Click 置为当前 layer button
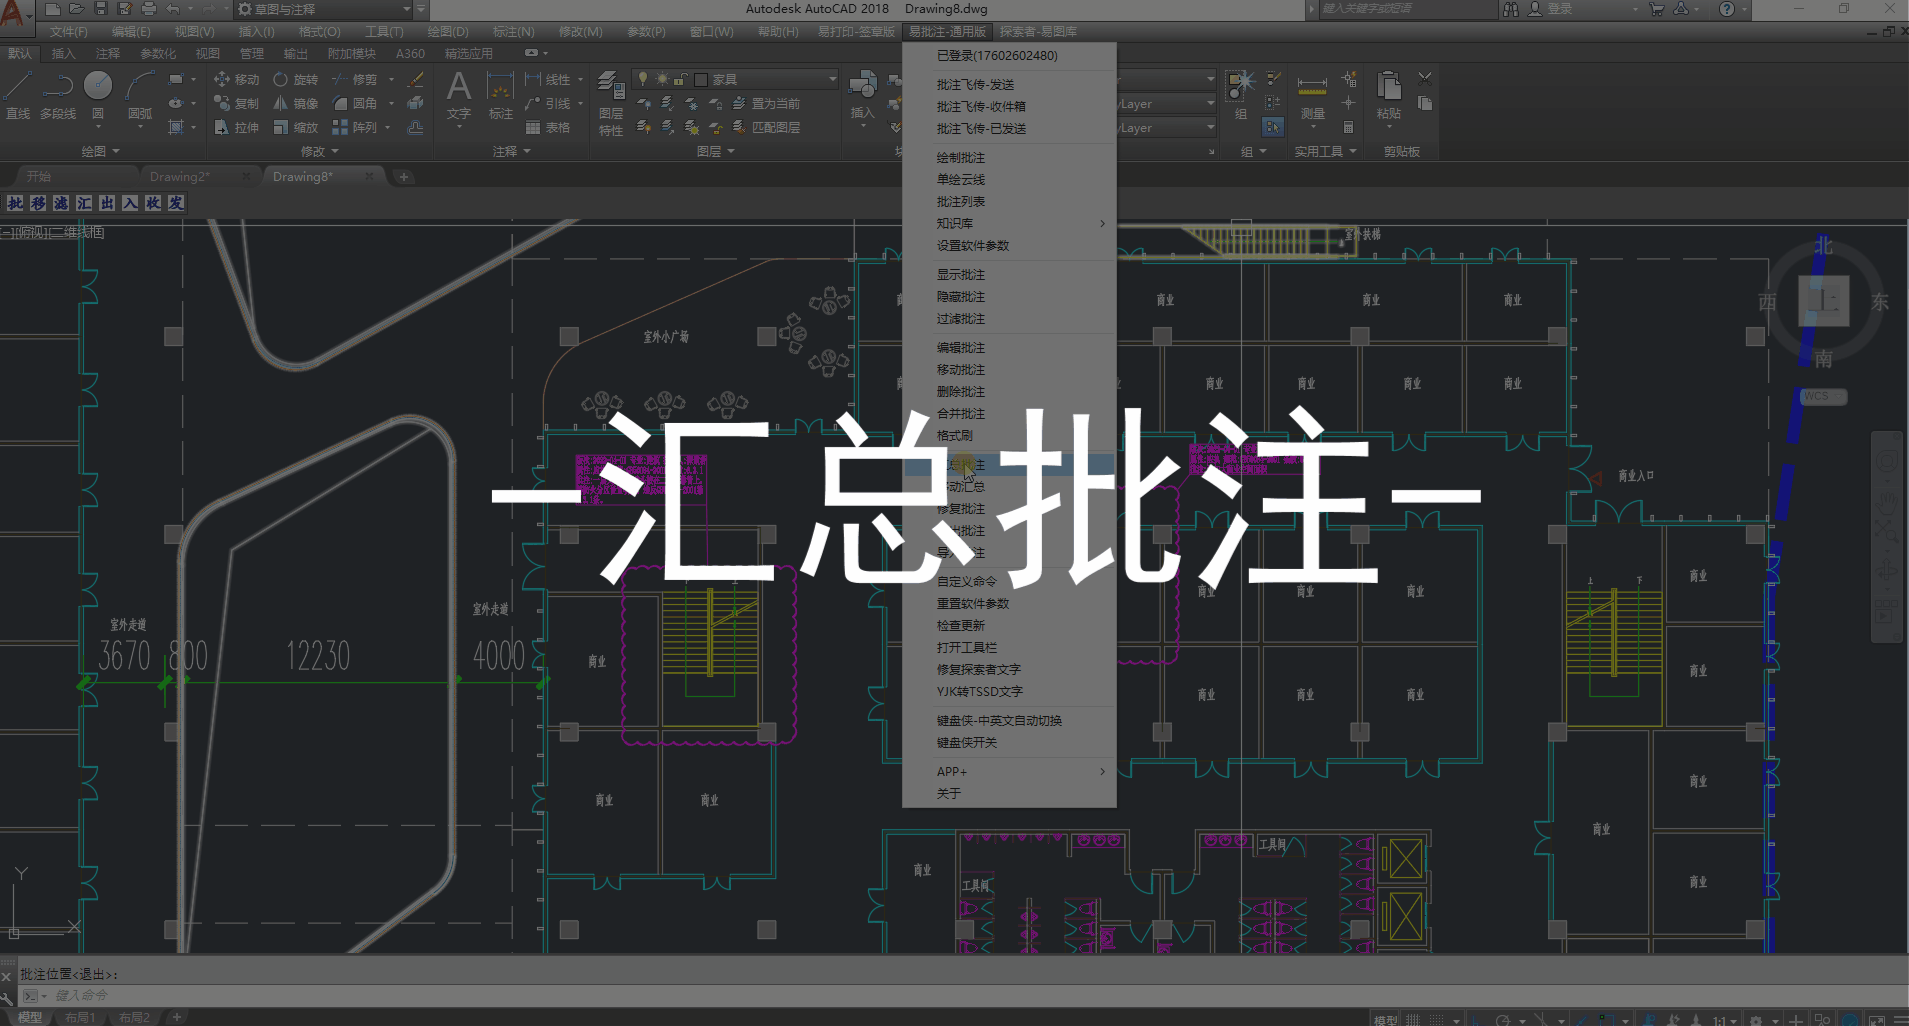Screen dimensions: 1909x1026 click(x=766, y=103)
